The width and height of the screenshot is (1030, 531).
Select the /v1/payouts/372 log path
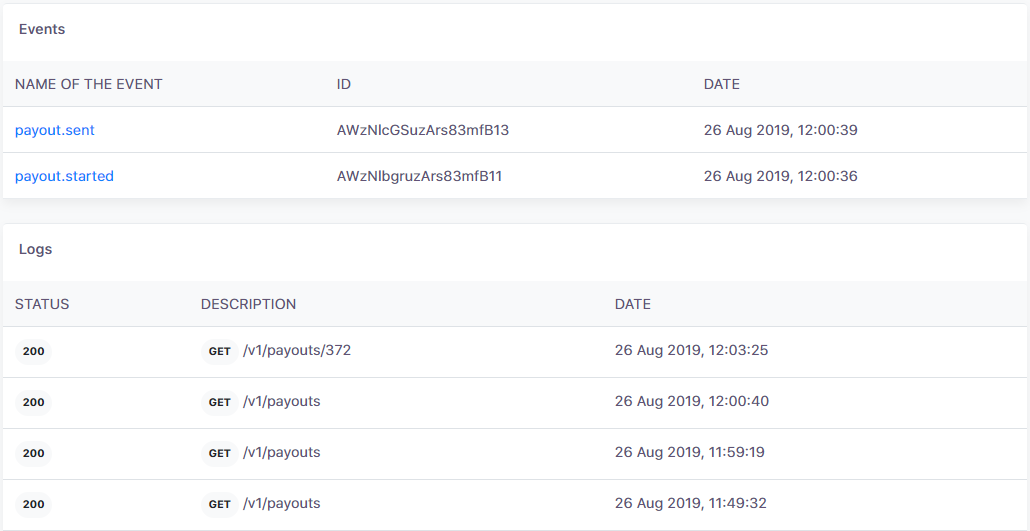pos(297,351)
